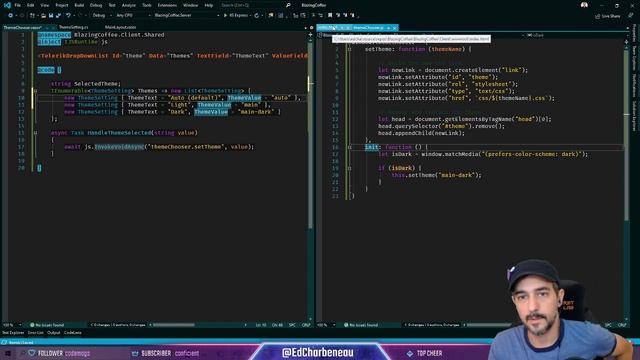Viewport: 640px width, 360px height.
Task: Open left editor zoom level dropdown
Action: click(x=12, y=325)
